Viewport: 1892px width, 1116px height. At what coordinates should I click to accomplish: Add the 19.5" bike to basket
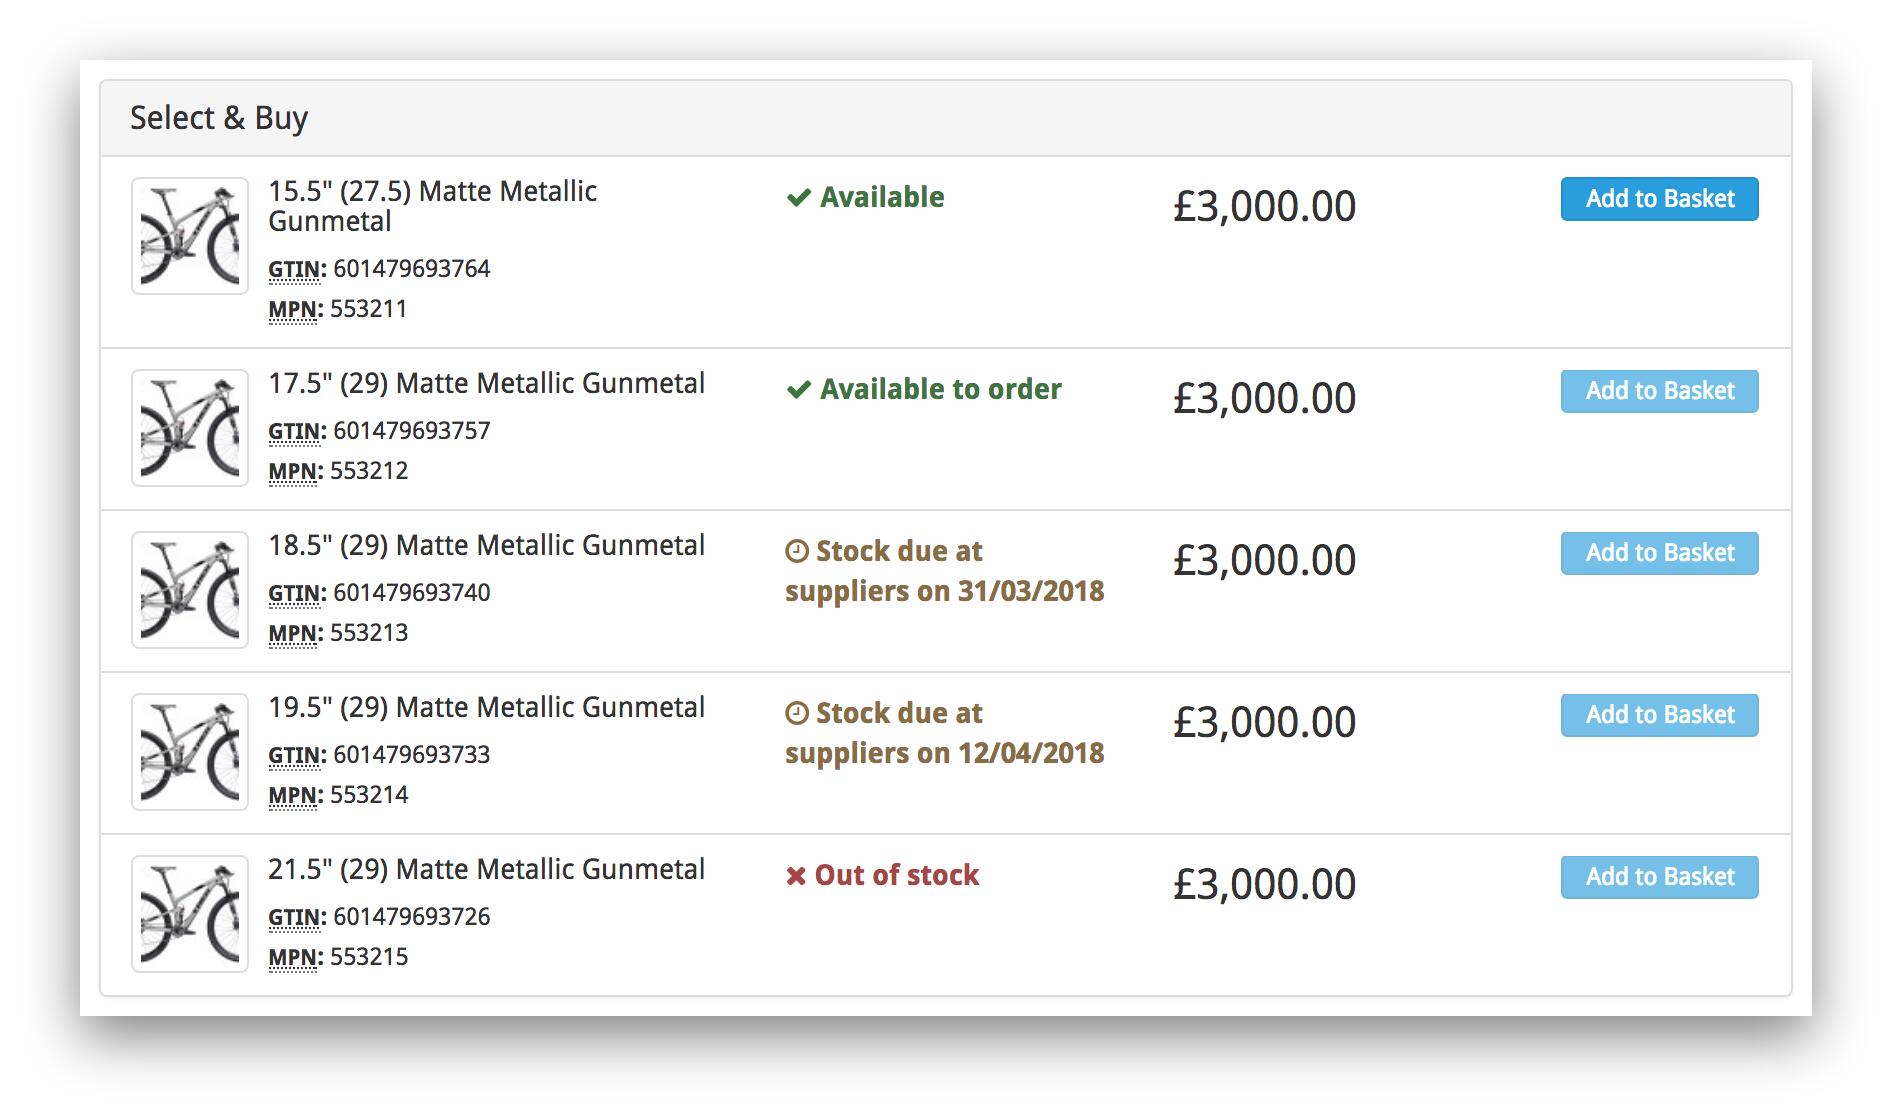[x=1659, y=715]
